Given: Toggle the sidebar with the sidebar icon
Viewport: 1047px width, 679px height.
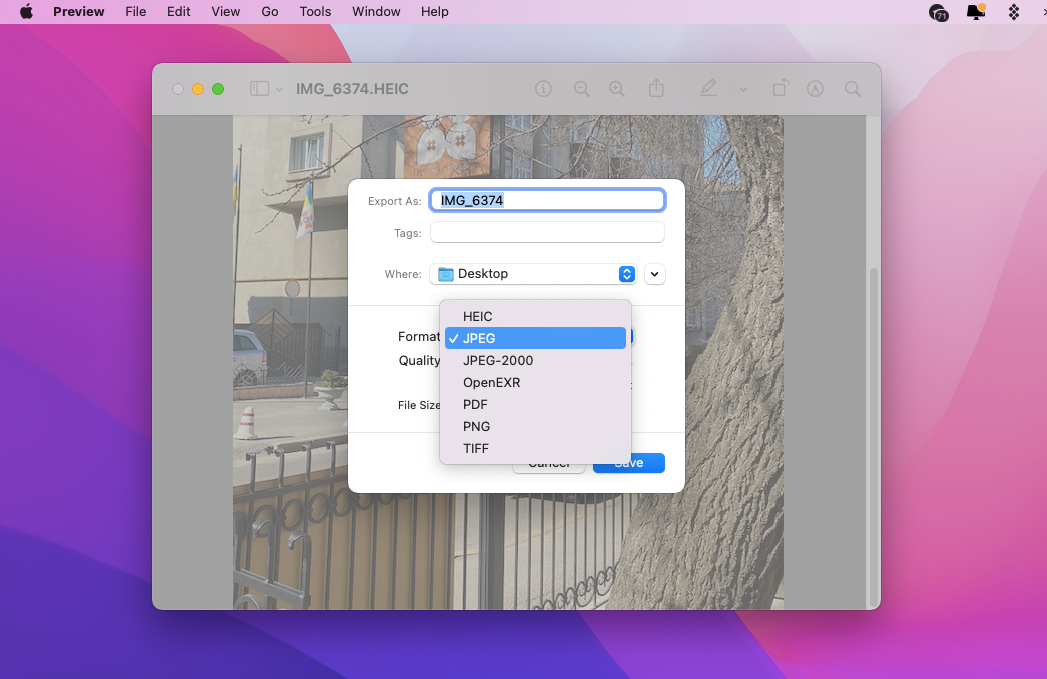Looking at the screenshot, I should click(258, 88).
